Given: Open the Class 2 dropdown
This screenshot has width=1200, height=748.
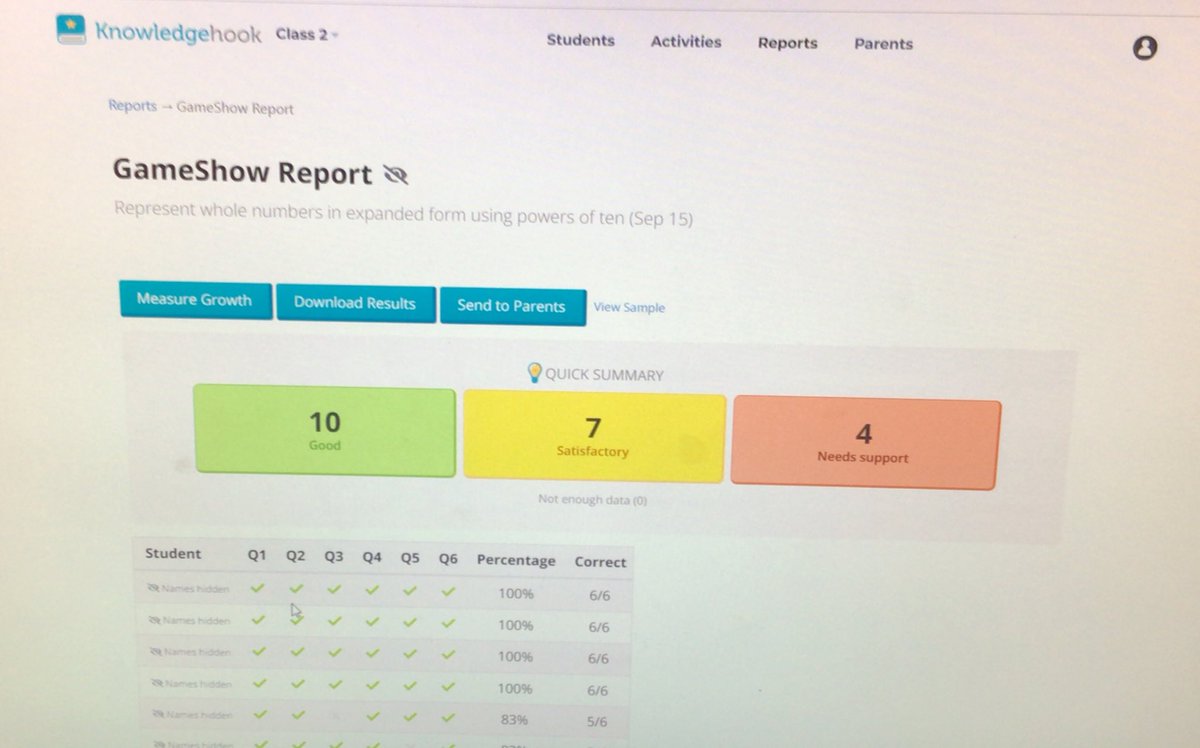Looking at the screenshot, I should click(x=307, y=33).
